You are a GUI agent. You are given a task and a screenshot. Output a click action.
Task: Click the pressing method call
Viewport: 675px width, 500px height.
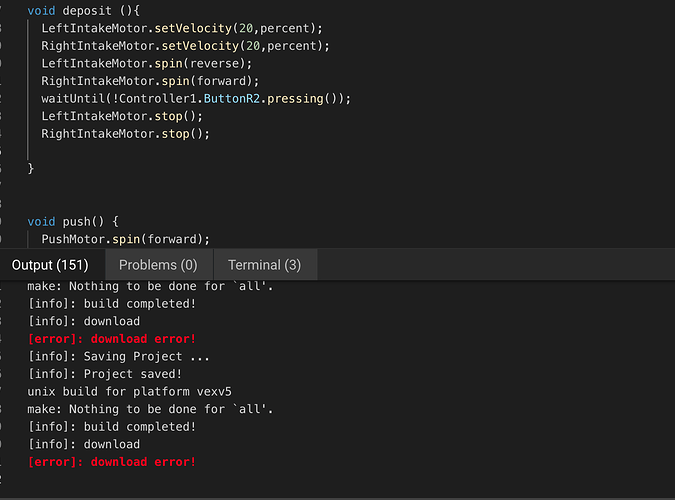295,99
